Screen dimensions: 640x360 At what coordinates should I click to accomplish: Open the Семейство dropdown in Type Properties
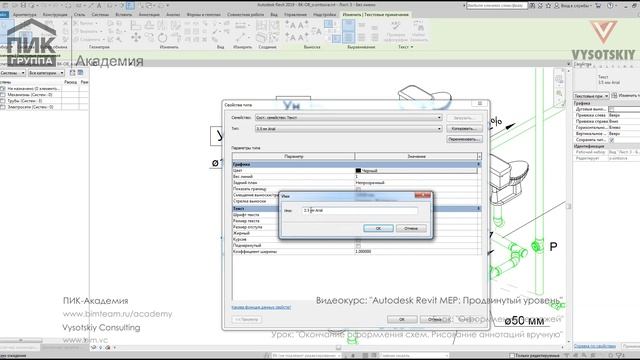click(349, 118)
